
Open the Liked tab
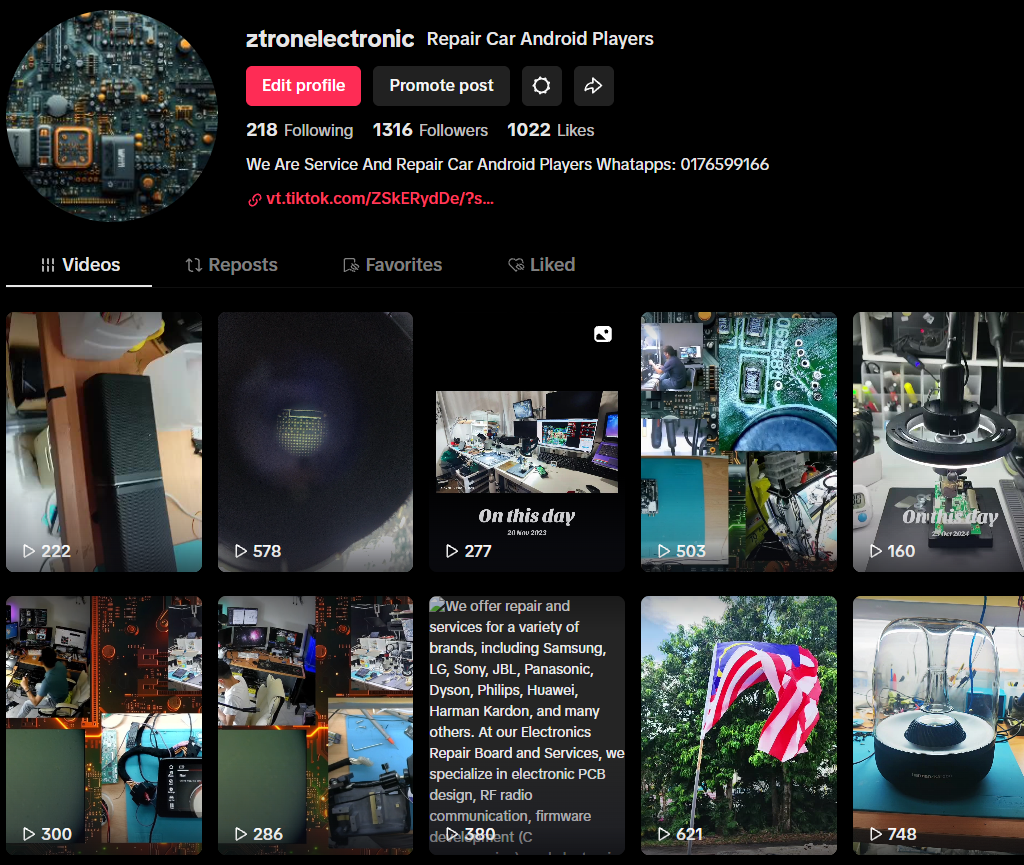click(x=541, y=265)
